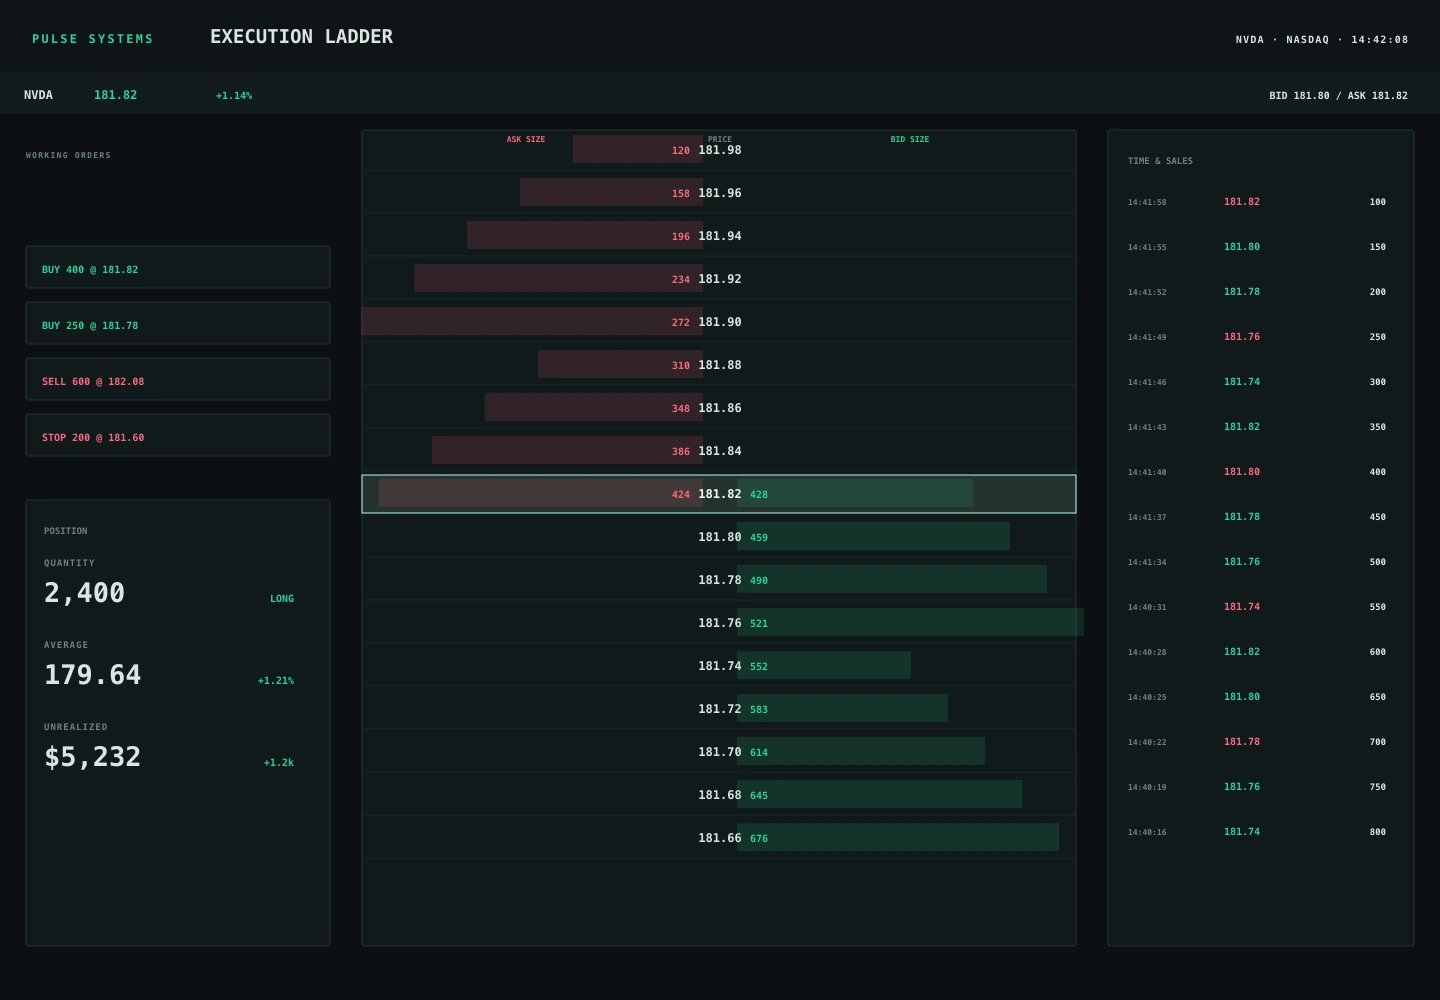This screenshot has width=1440, height=1000.
Task: Click bid size 521 at 181.76
Action: coord(759,624)
